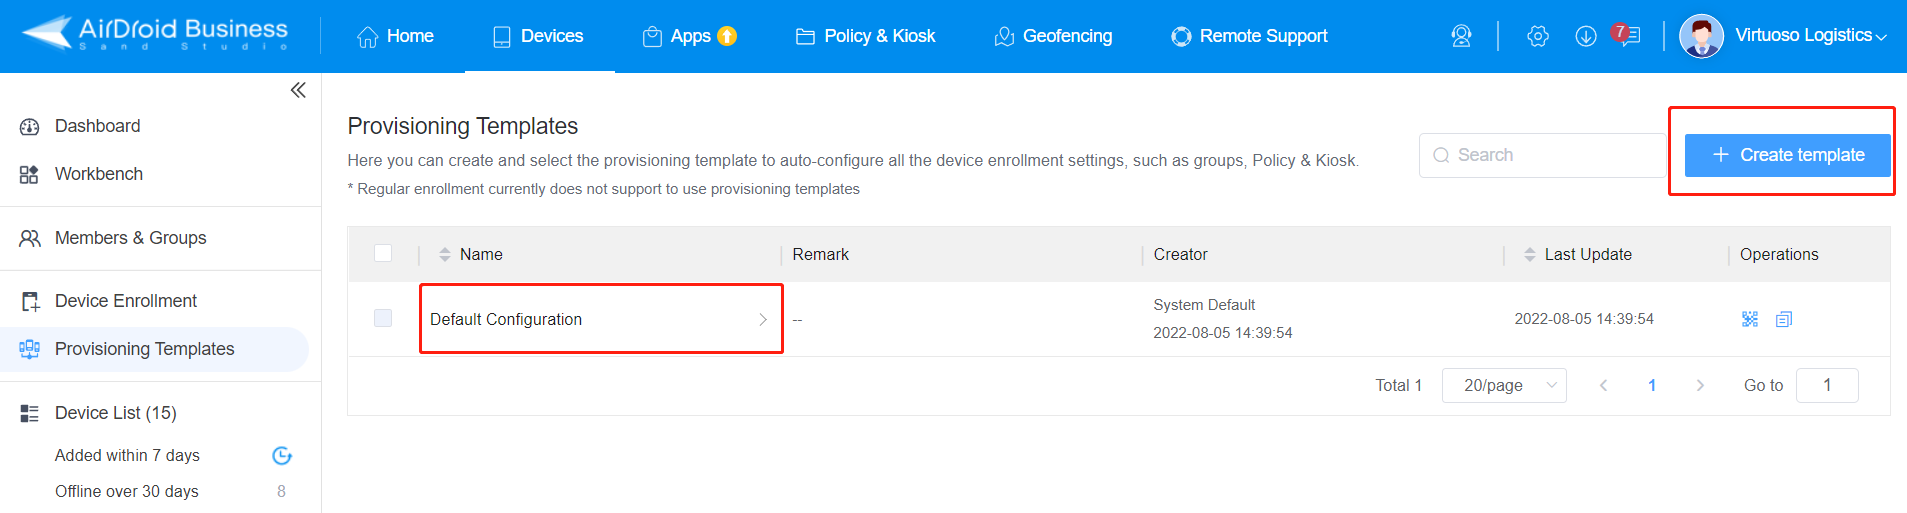Open Device List (15)

[x=115, y=413]
